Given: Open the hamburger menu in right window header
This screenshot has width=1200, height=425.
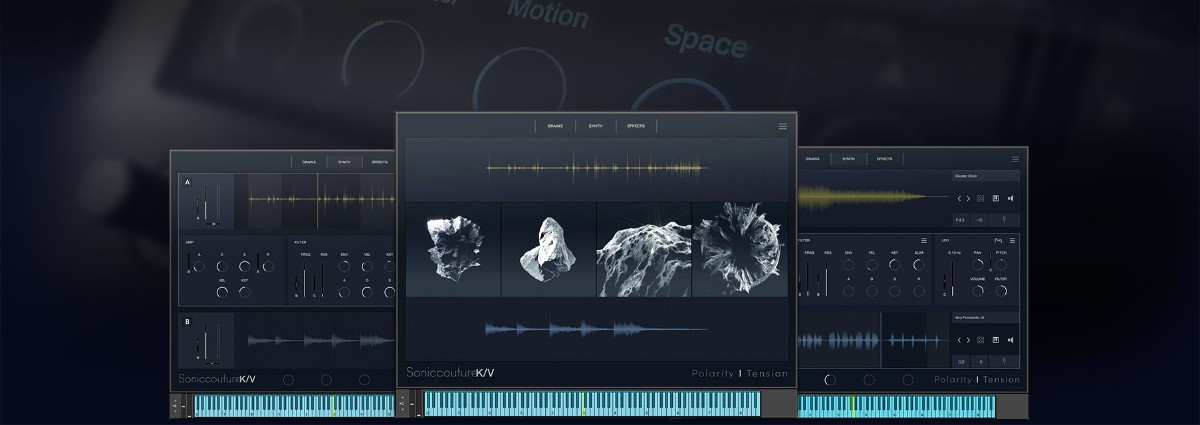Looking at the screenshot, I should click(1015, 159).
